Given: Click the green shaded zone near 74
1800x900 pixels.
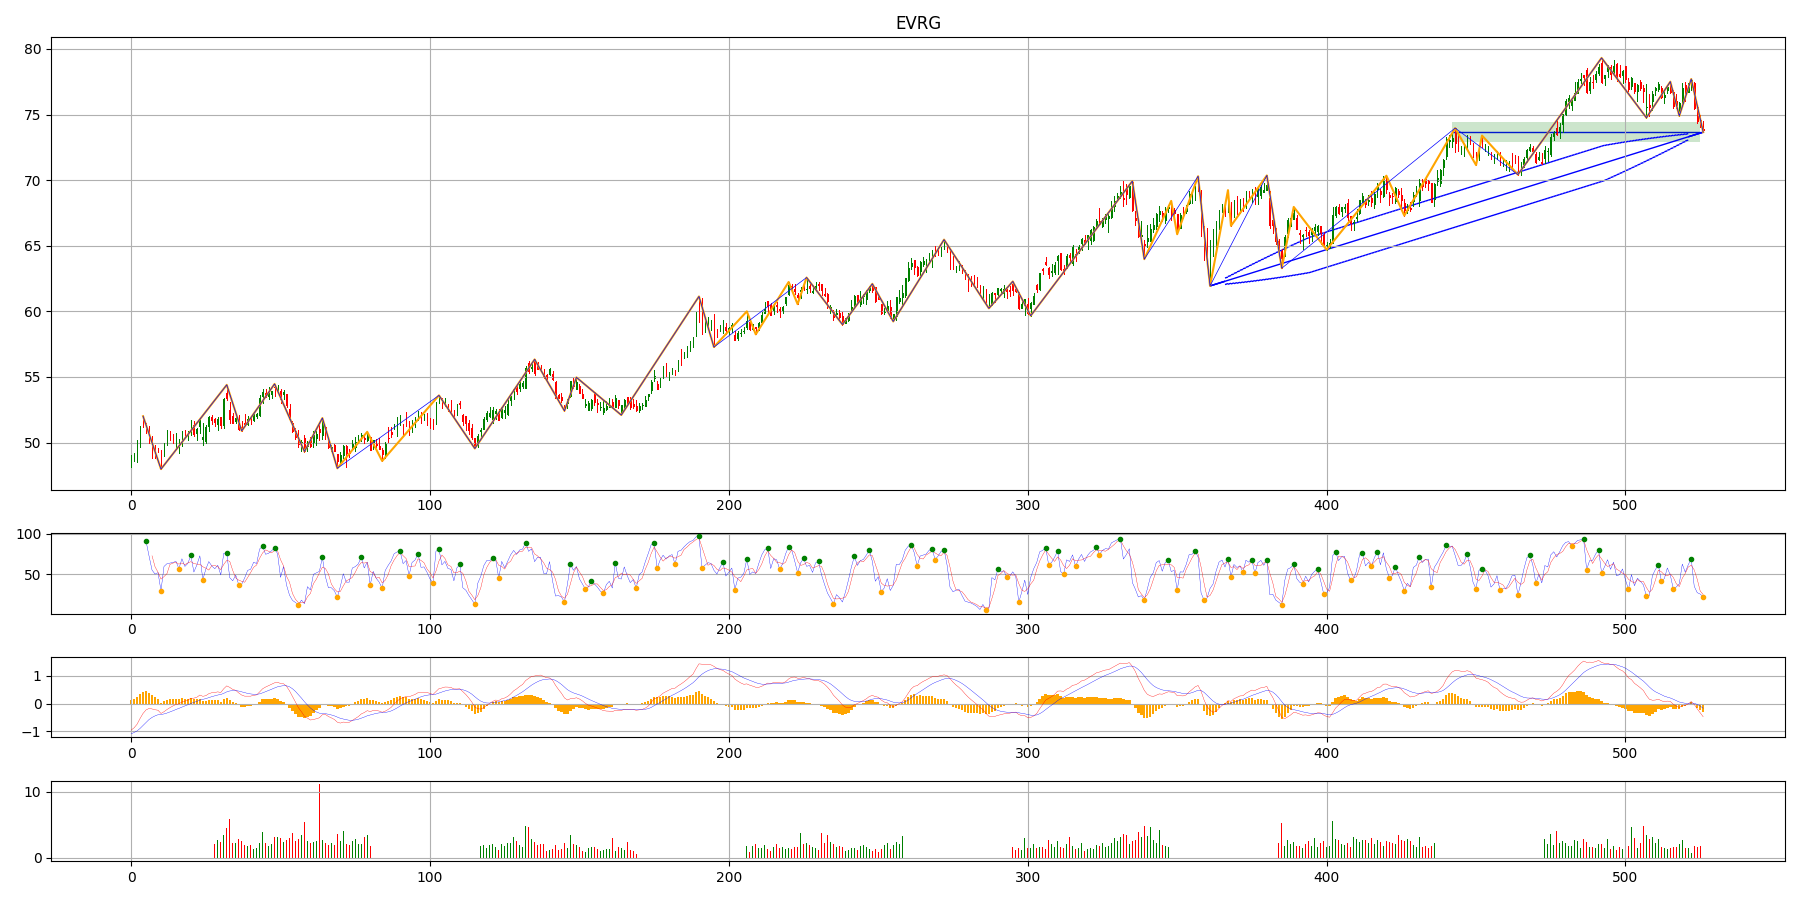Looking at the screenshot, I should pos(1575,131).
